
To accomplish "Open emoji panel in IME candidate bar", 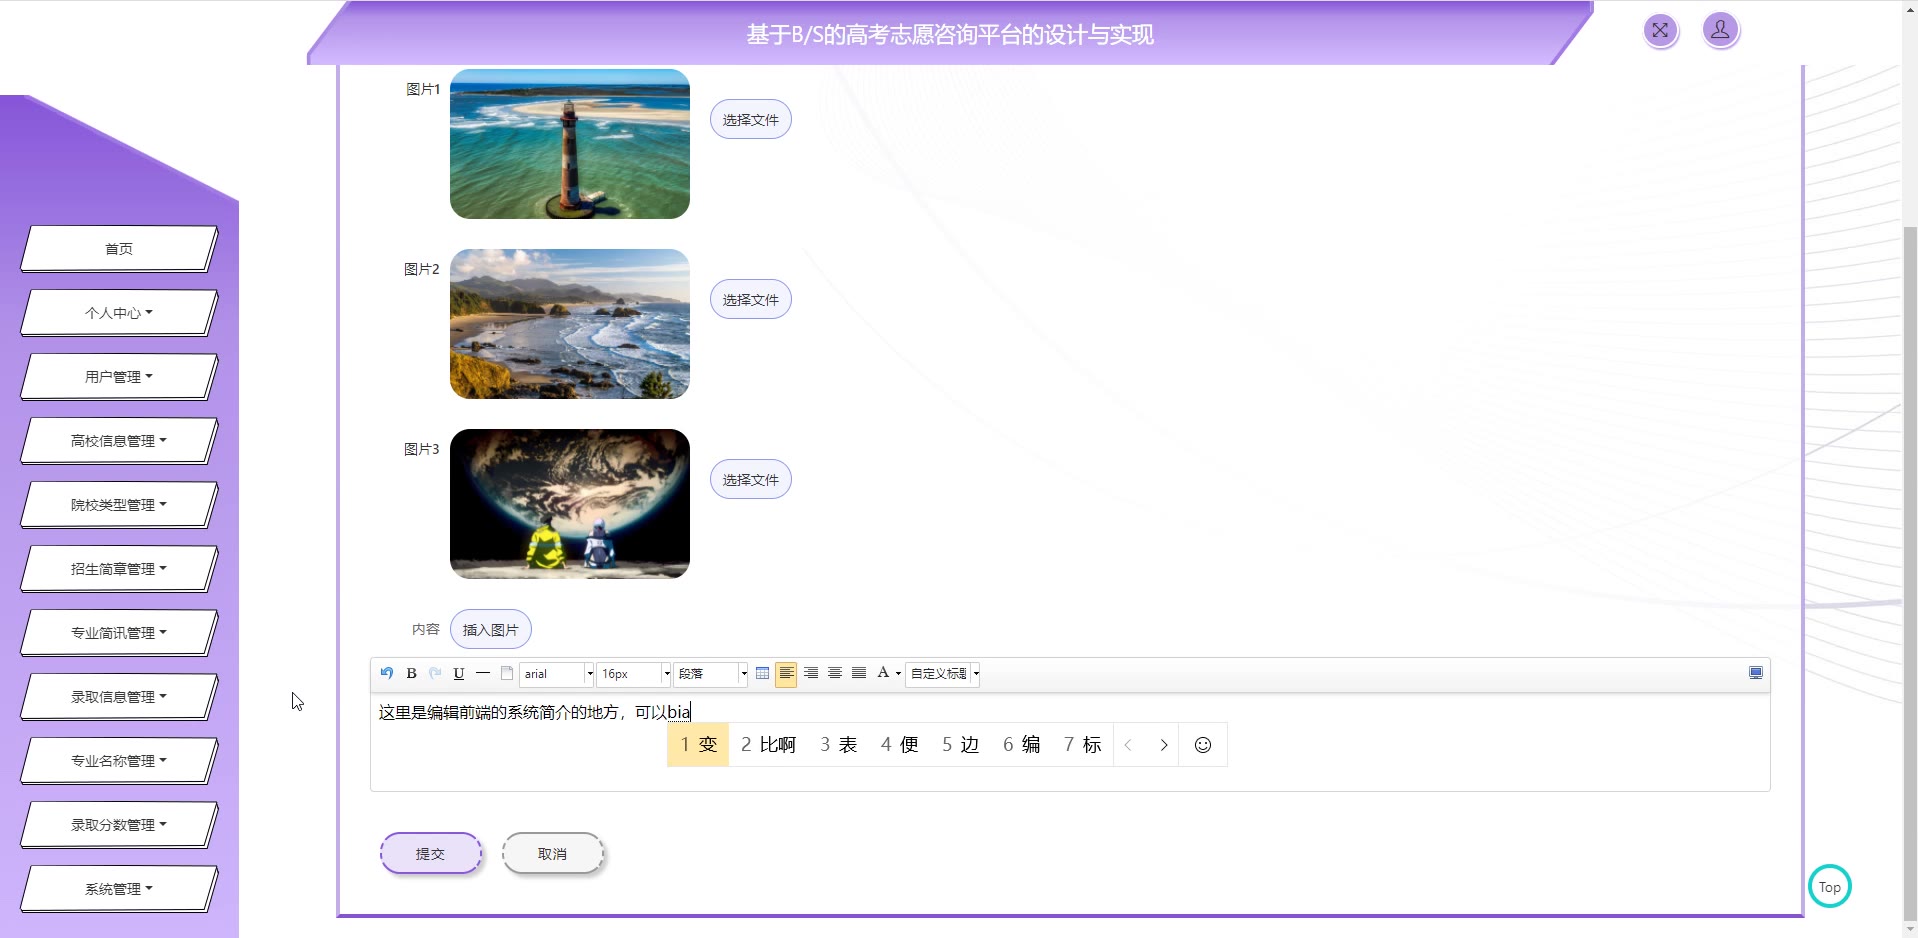I will [1203, 745].
